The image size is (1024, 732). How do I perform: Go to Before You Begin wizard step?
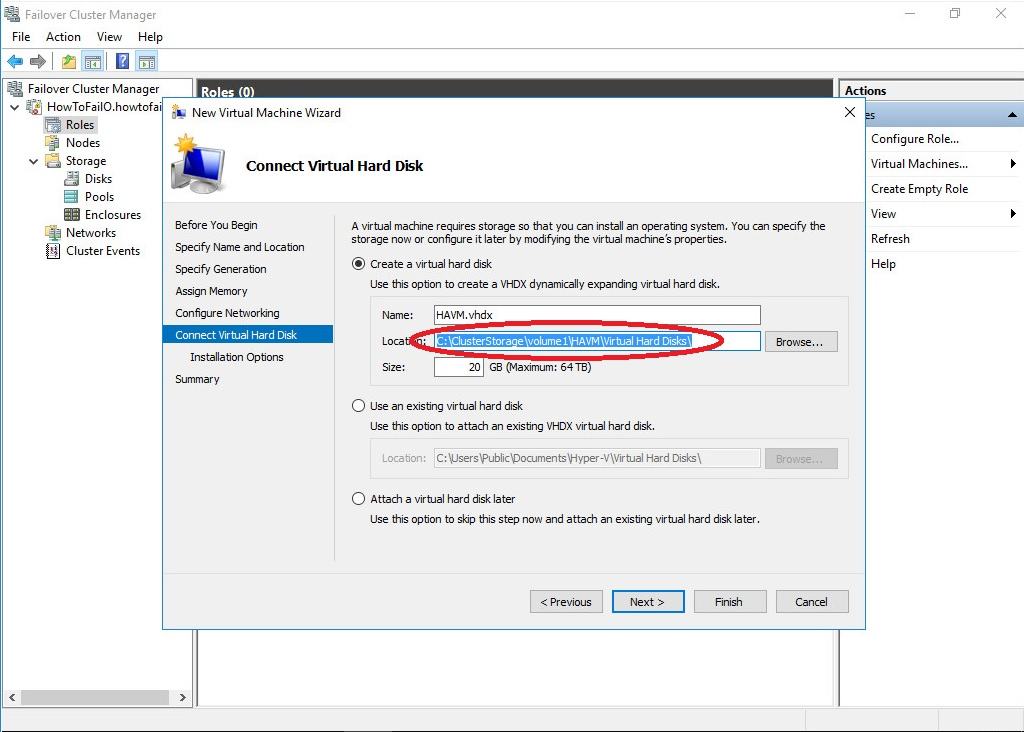coord(216,225)
